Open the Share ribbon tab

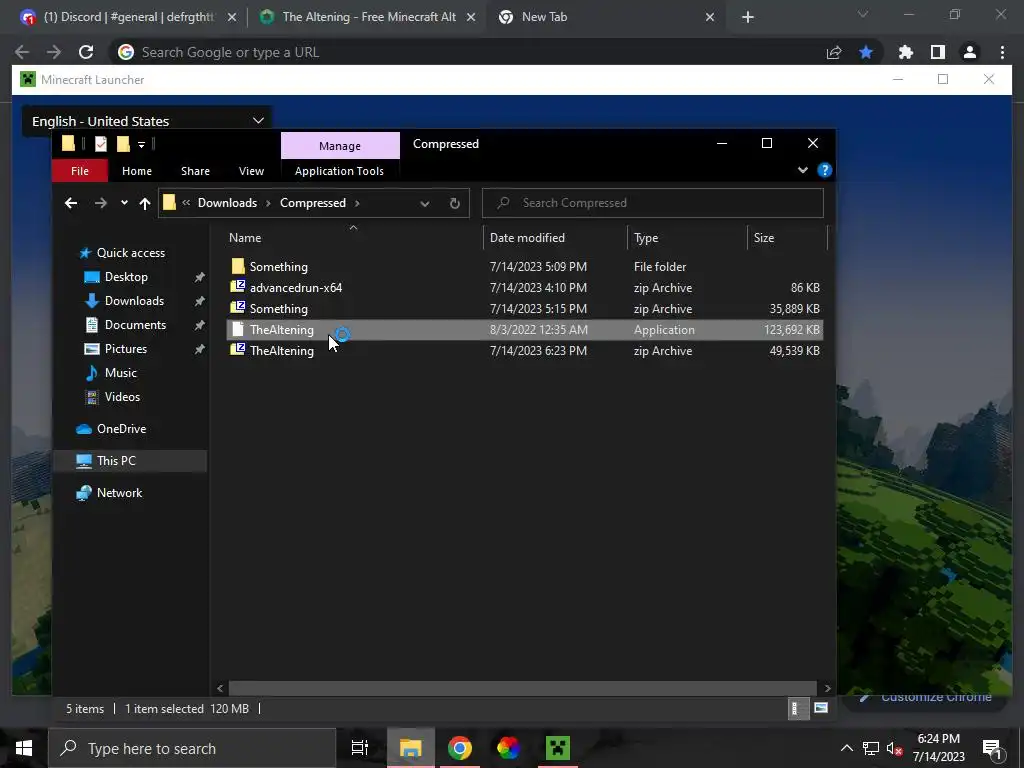195,171
